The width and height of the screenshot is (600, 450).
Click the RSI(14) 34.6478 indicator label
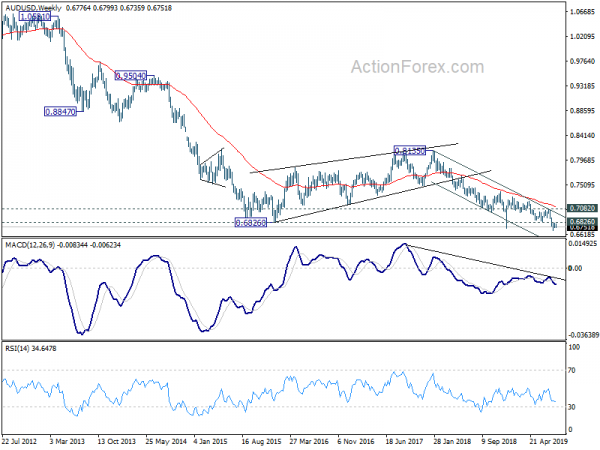coord(31,349)
